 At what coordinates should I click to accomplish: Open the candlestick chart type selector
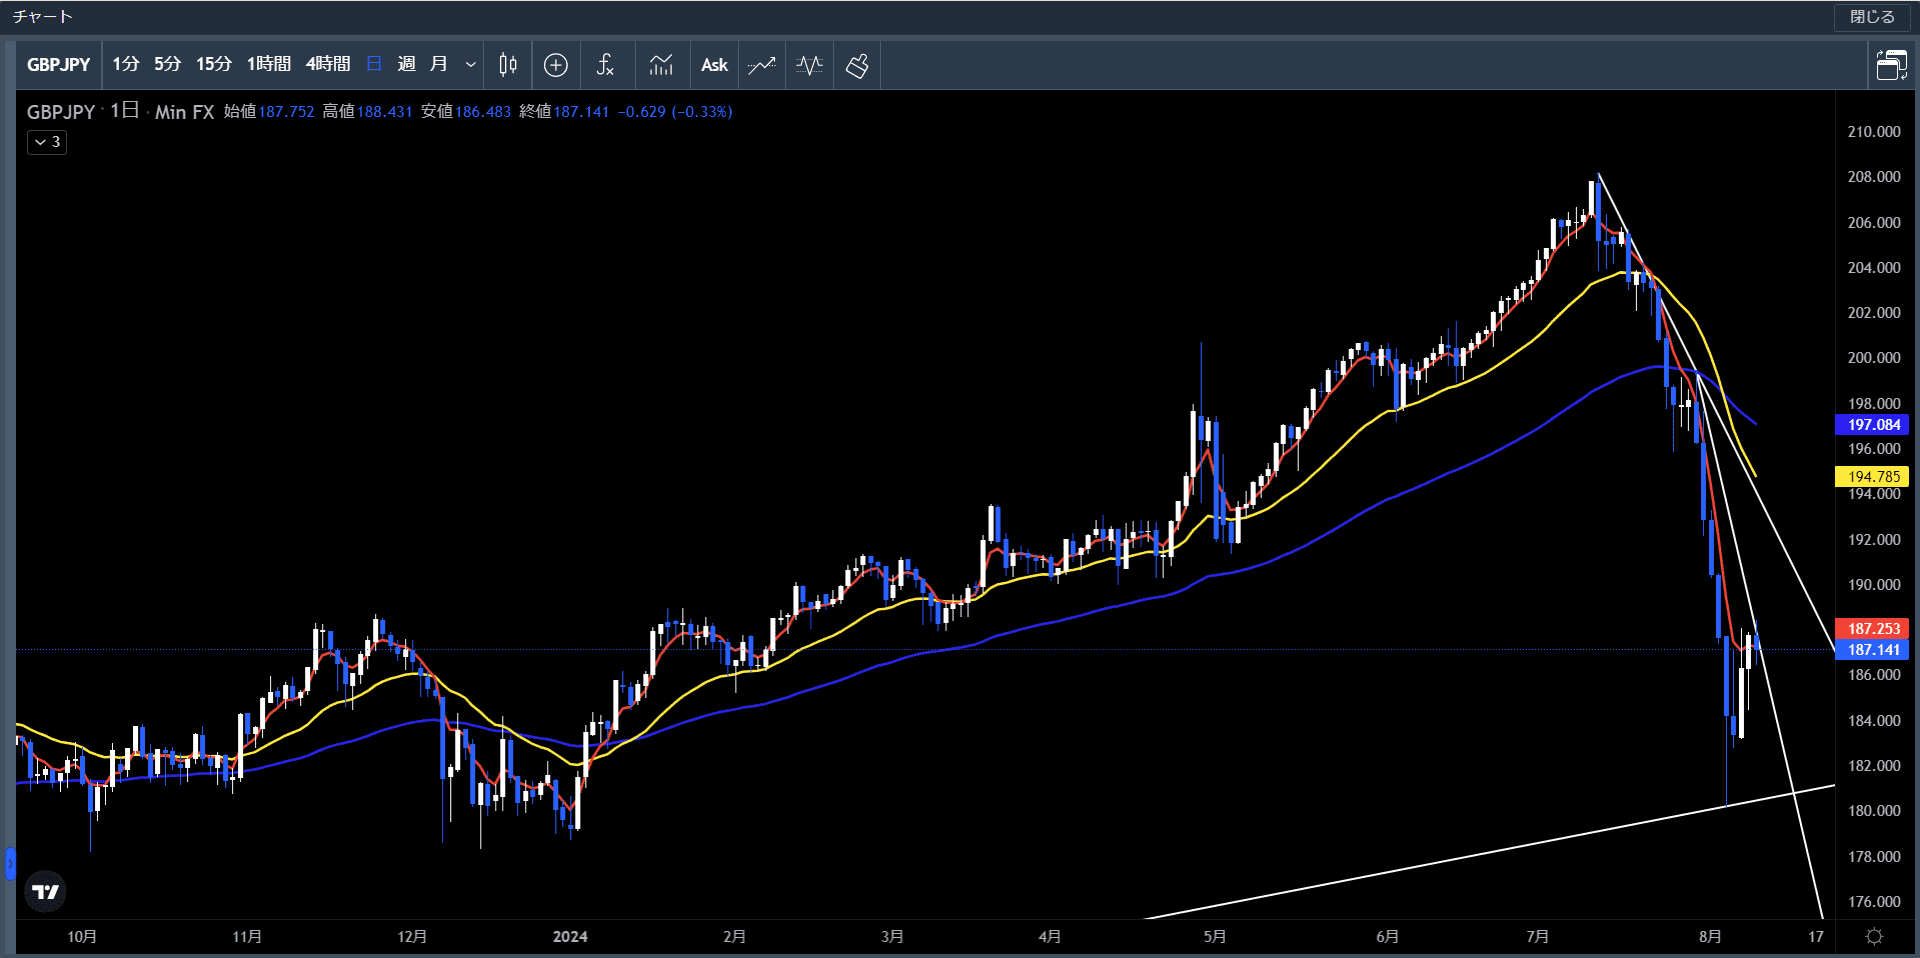(508, 65)
